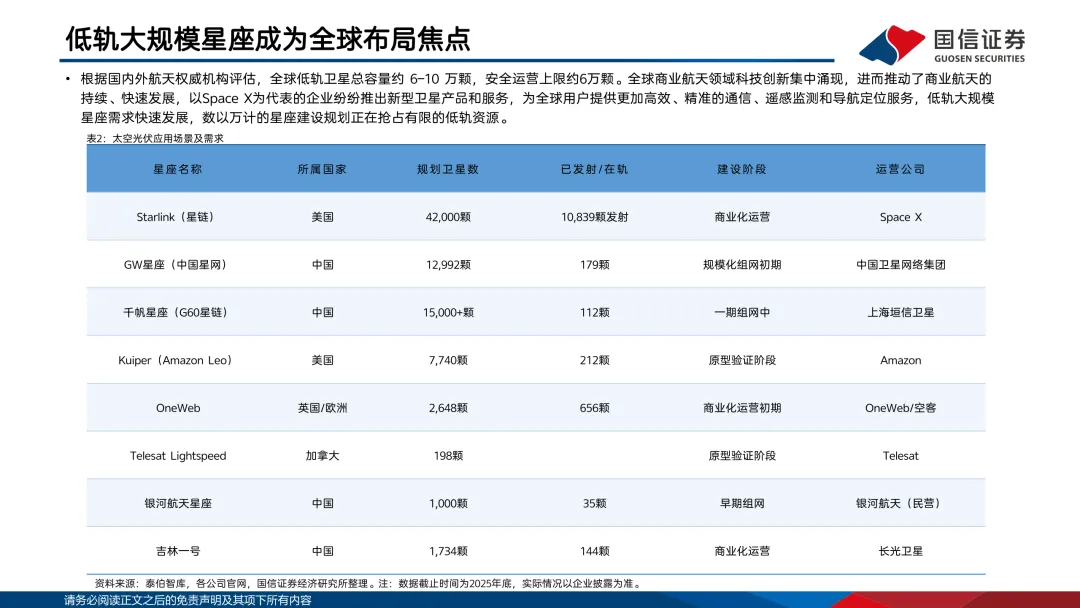Select the 656颗 cell

594,408
